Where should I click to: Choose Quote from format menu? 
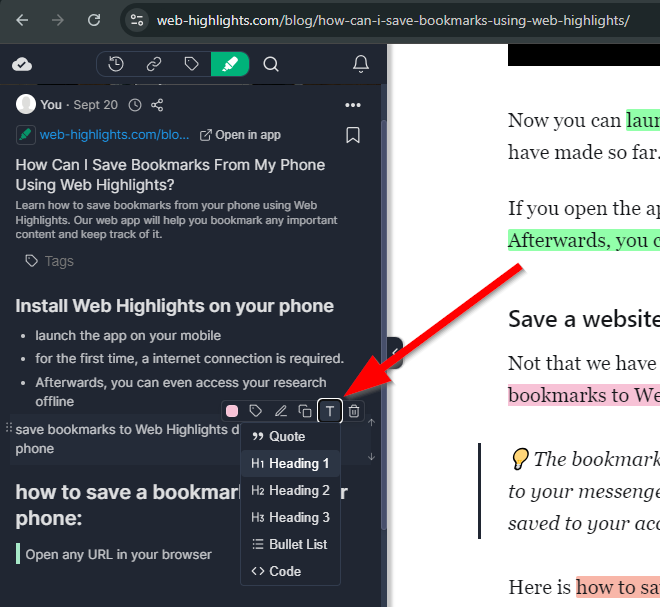290,437
